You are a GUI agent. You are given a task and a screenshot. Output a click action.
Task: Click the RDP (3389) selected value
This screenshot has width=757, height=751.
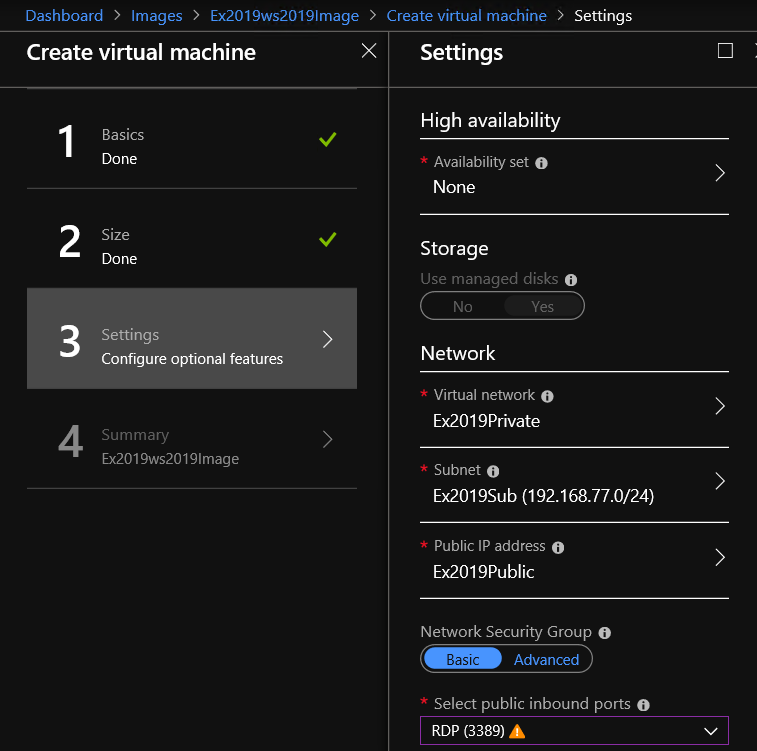[468, 731]
